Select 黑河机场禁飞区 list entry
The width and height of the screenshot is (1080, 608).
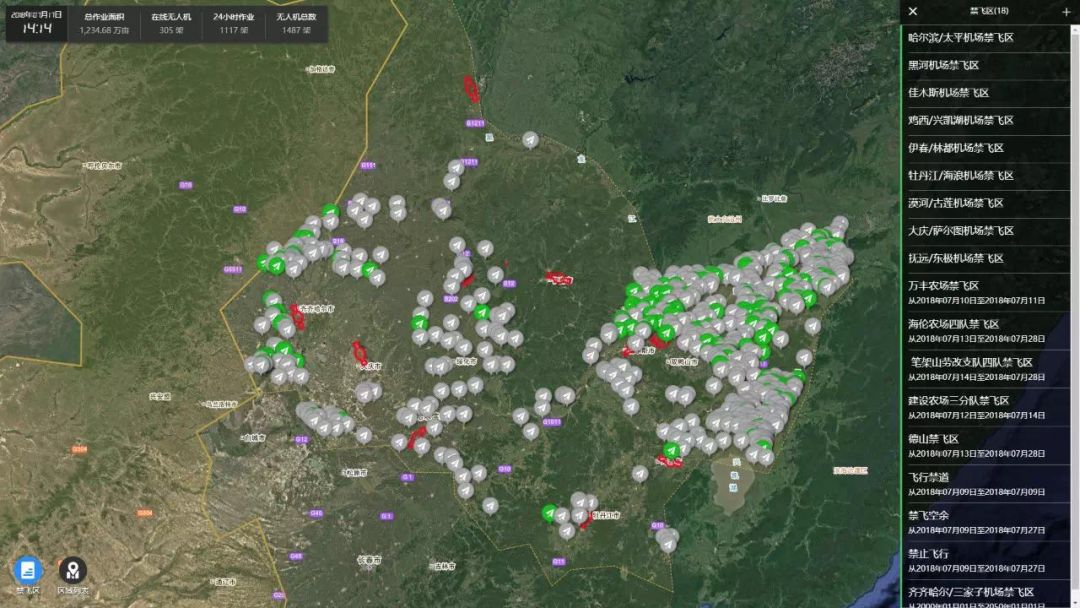point(943,65)
